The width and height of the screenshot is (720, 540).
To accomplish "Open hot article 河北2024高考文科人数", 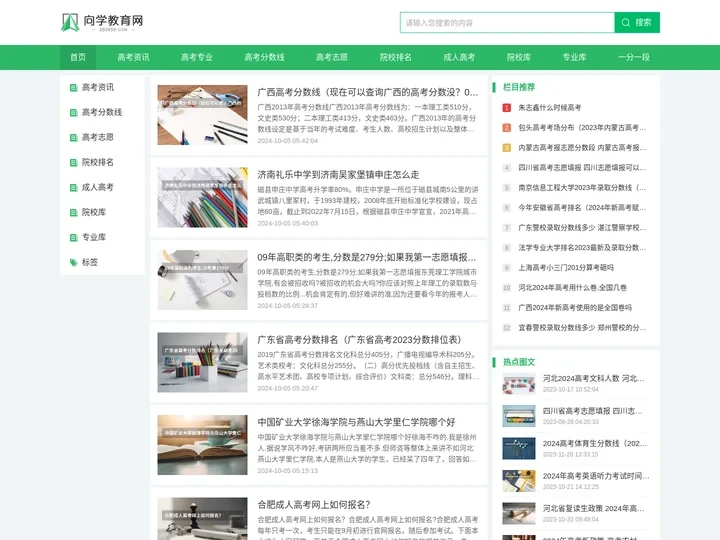I will coord(593,379).
